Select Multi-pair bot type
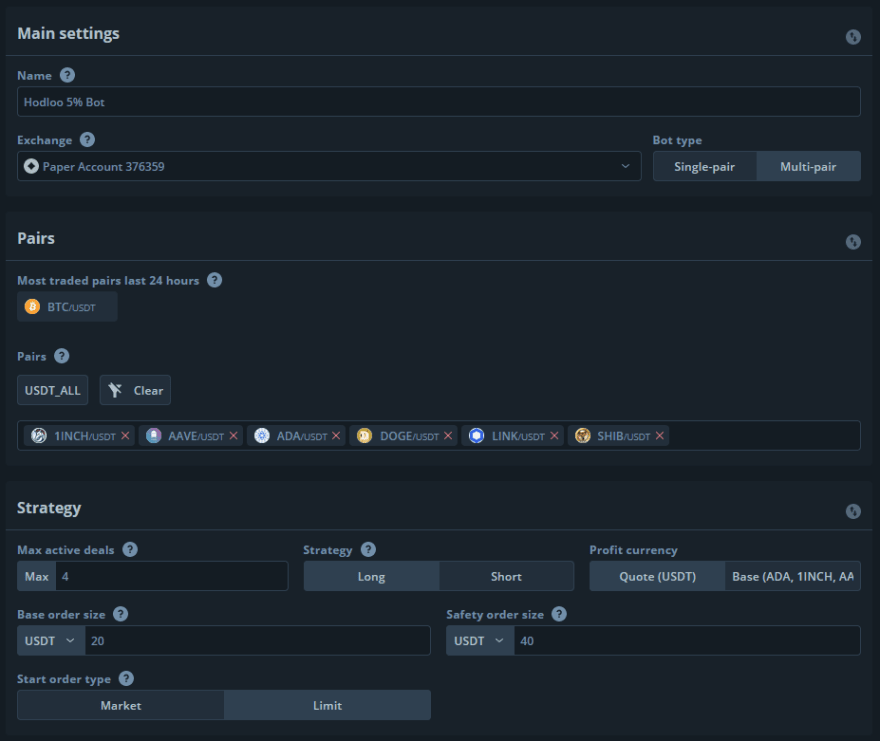The height and width of the screenshot is (741, 880). pos(808,166)
